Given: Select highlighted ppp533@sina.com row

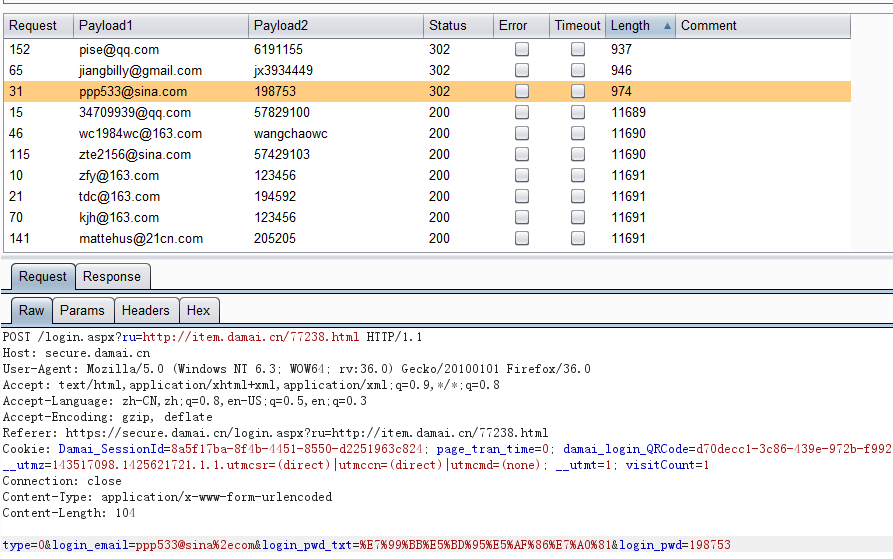Looking at the screenshot, I should [427, 92].
